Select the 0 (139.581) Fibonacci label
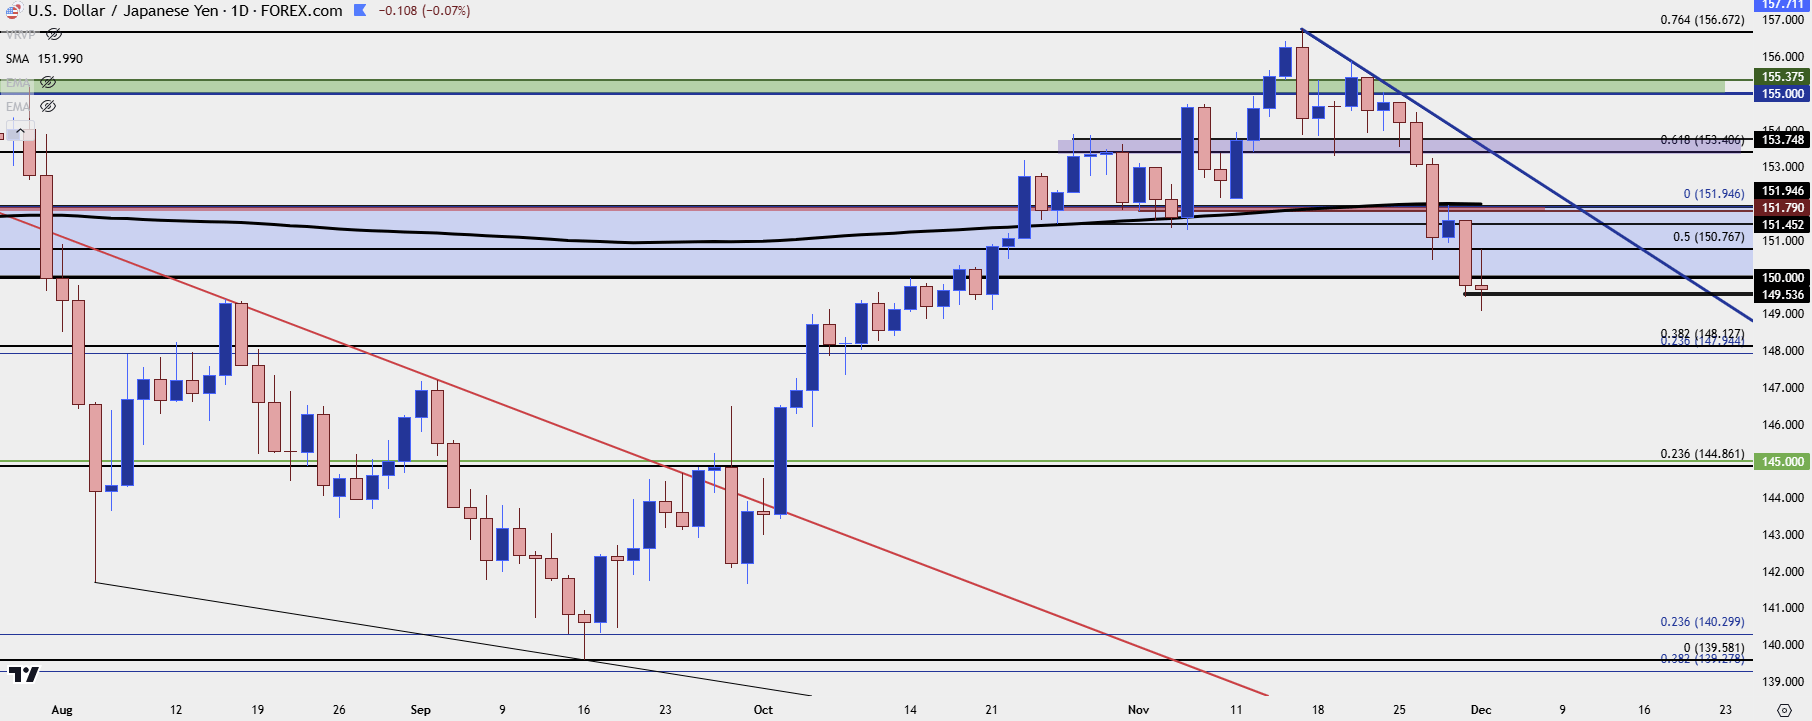 click(1713, 648)
